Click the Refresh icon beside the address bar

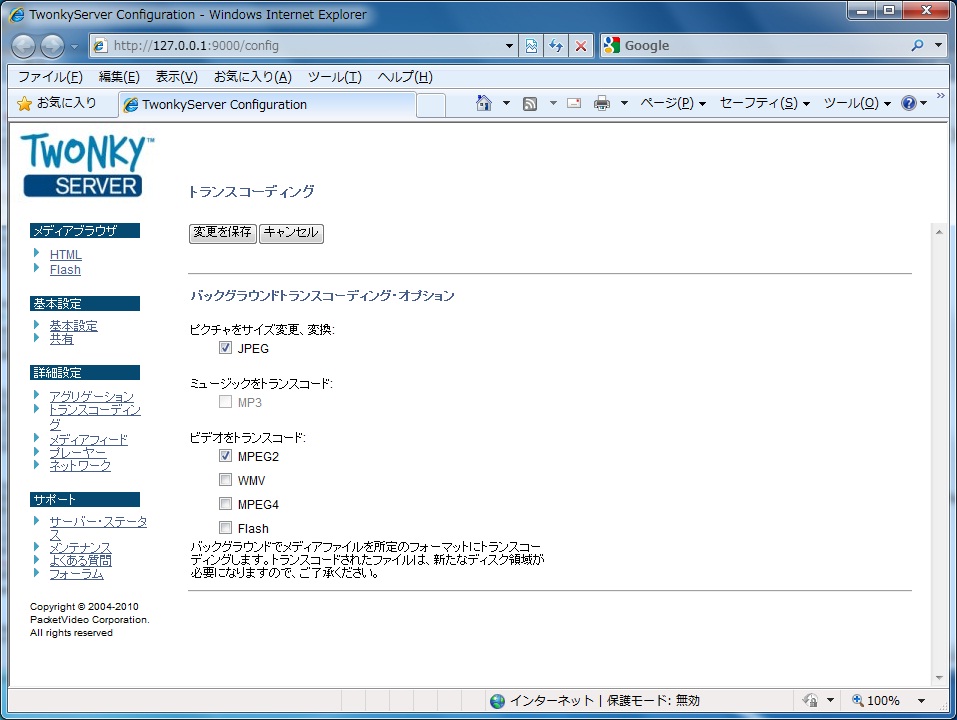[x=556, y=46]
